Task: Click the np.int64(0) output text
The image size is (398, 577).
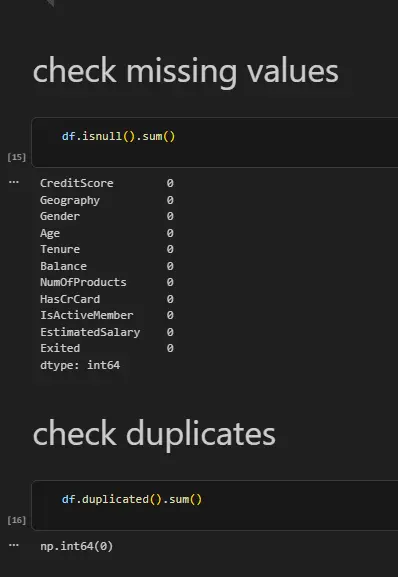Action: [x=77, y=546]
